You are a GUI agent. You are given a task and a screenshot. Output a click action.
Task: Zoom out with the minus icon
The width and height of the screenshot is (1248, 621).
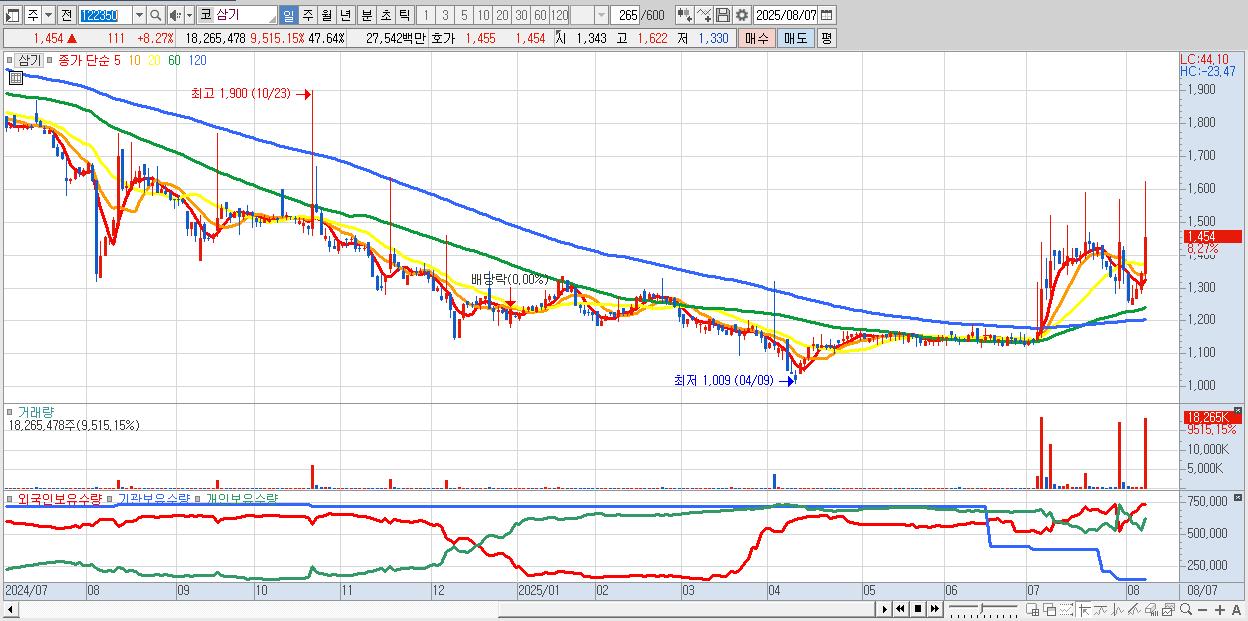[x=1203, y=610]
